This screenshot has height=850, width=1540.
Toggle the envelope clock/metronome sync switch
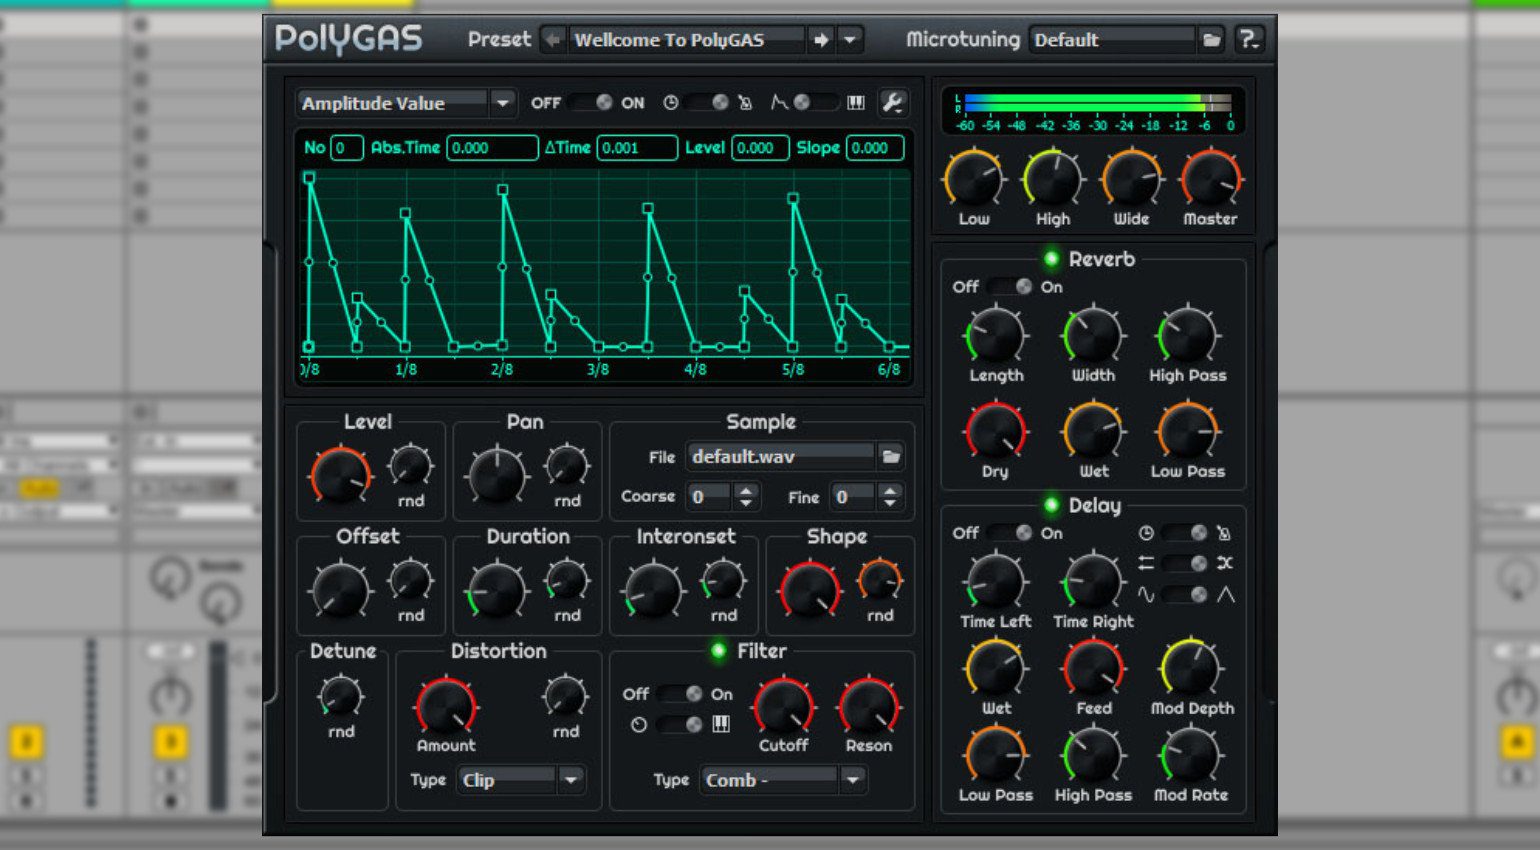[x=708, y=102]
